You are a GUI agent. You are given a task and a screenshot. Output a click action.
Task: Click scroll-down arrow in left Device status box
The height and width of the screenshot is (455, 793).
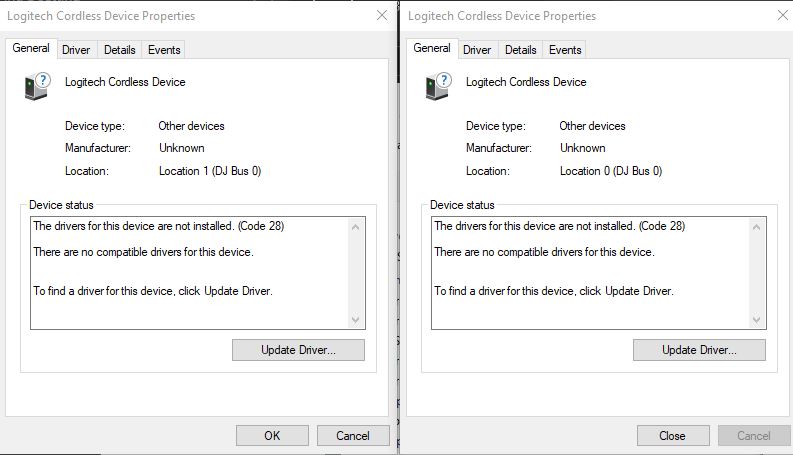pos(356,320)
